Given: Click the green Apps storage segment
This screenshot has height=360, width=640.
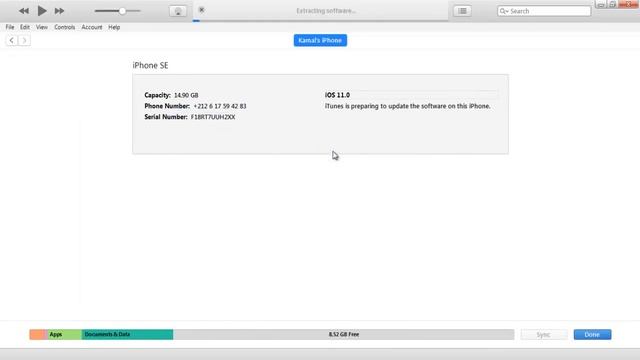Looking at the screenshot, I should (64, 334).
